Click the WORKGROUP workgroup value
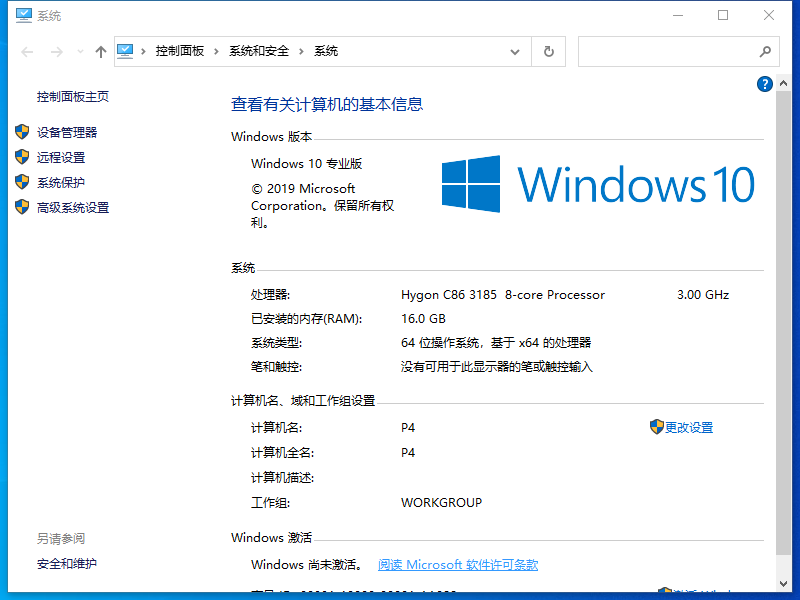Image resolution: width=800 pixels, height=600 pixels. pyautogui.click(x=441, y=503)
